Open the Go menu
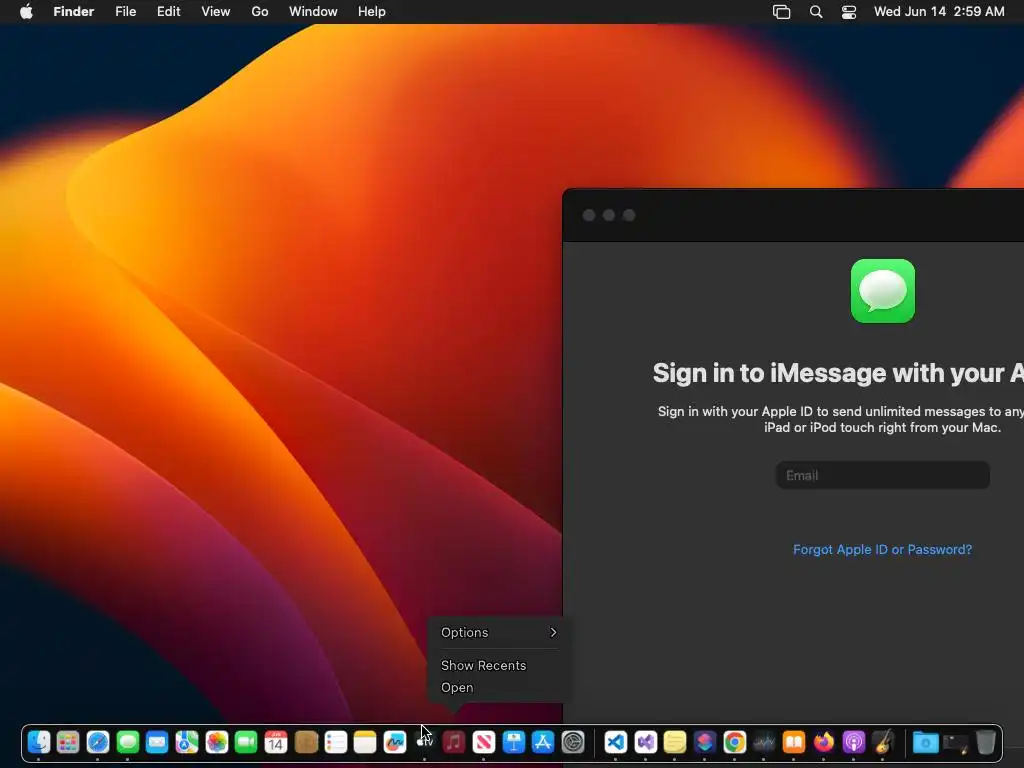1024x768 pixels. 260,12
